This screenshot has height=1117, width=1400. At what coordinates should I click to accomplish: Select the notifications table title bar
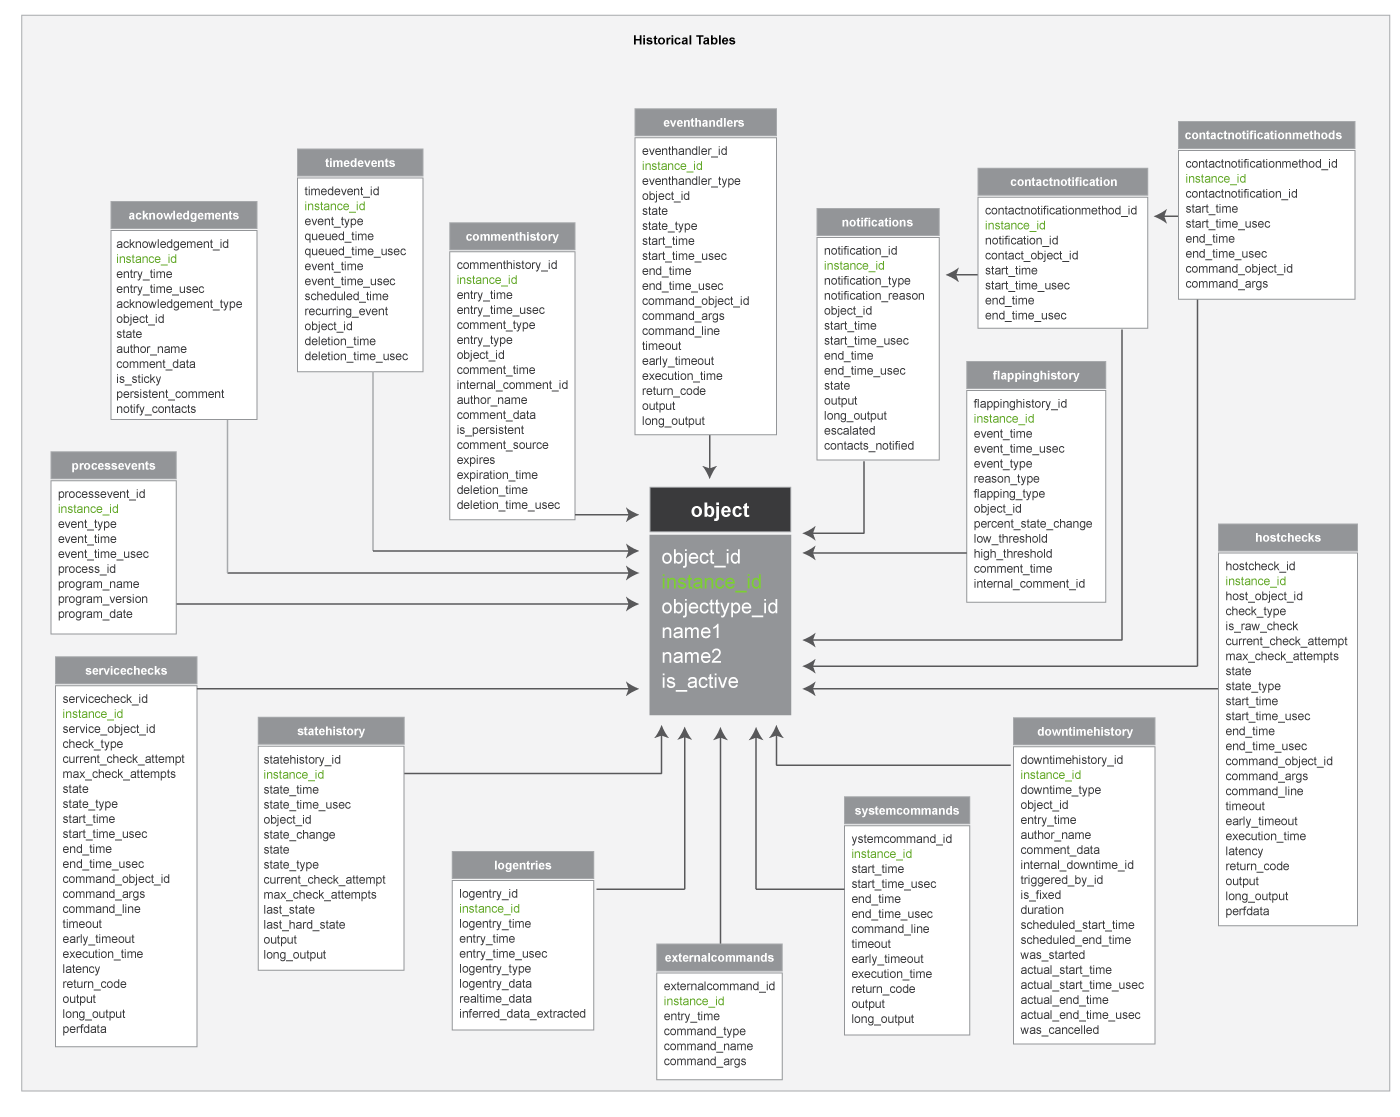point(877,222)
